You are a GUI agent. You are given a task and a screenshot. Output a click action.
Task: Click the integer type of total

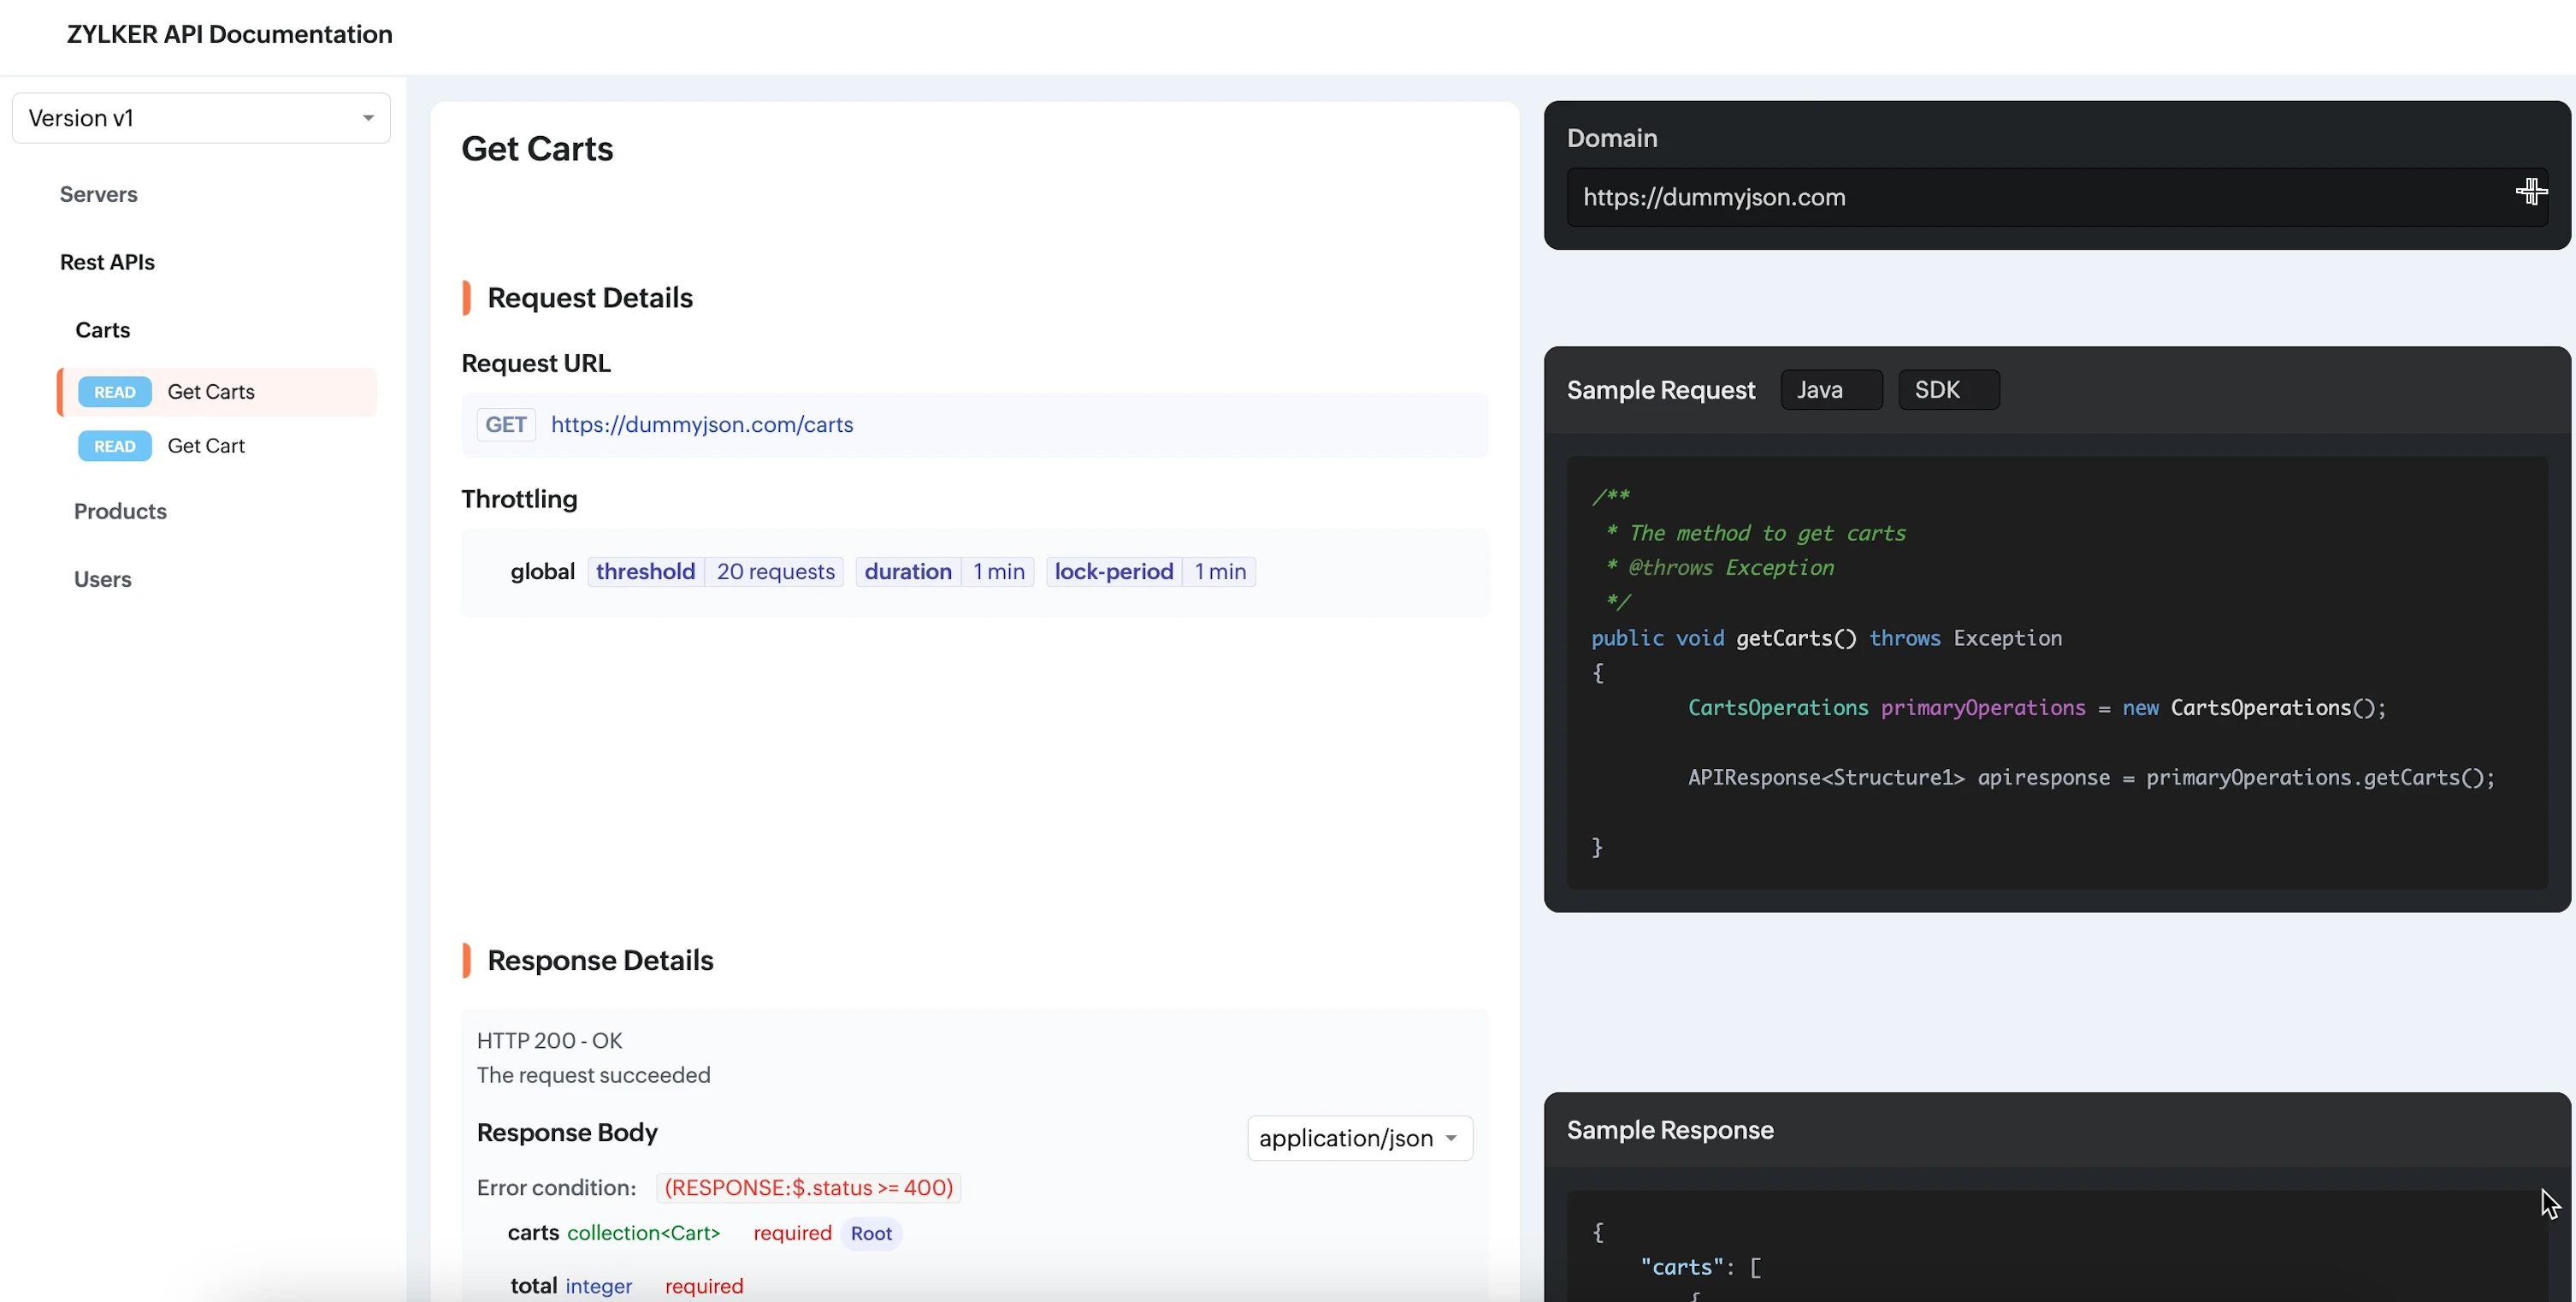point(598,1286)
